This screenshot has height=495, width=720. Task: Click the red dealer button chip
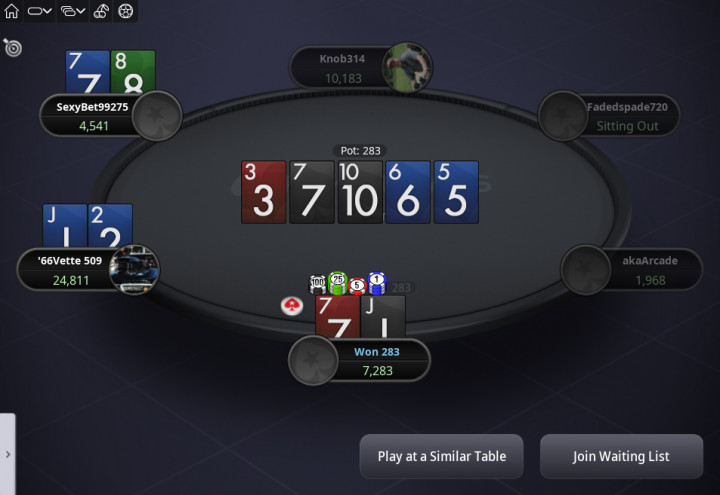(292, 306)
